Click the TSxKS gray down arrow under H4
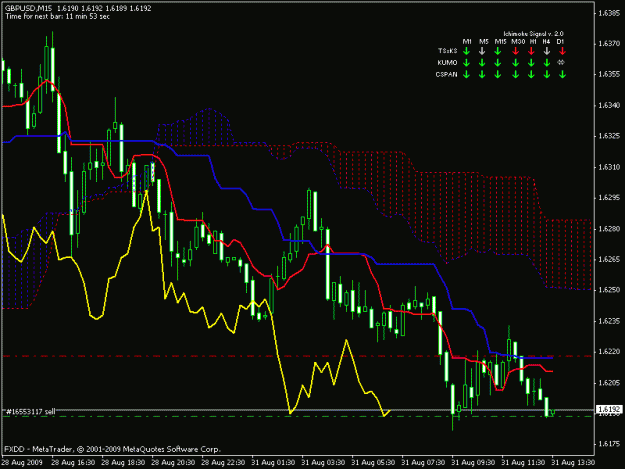 547,51
